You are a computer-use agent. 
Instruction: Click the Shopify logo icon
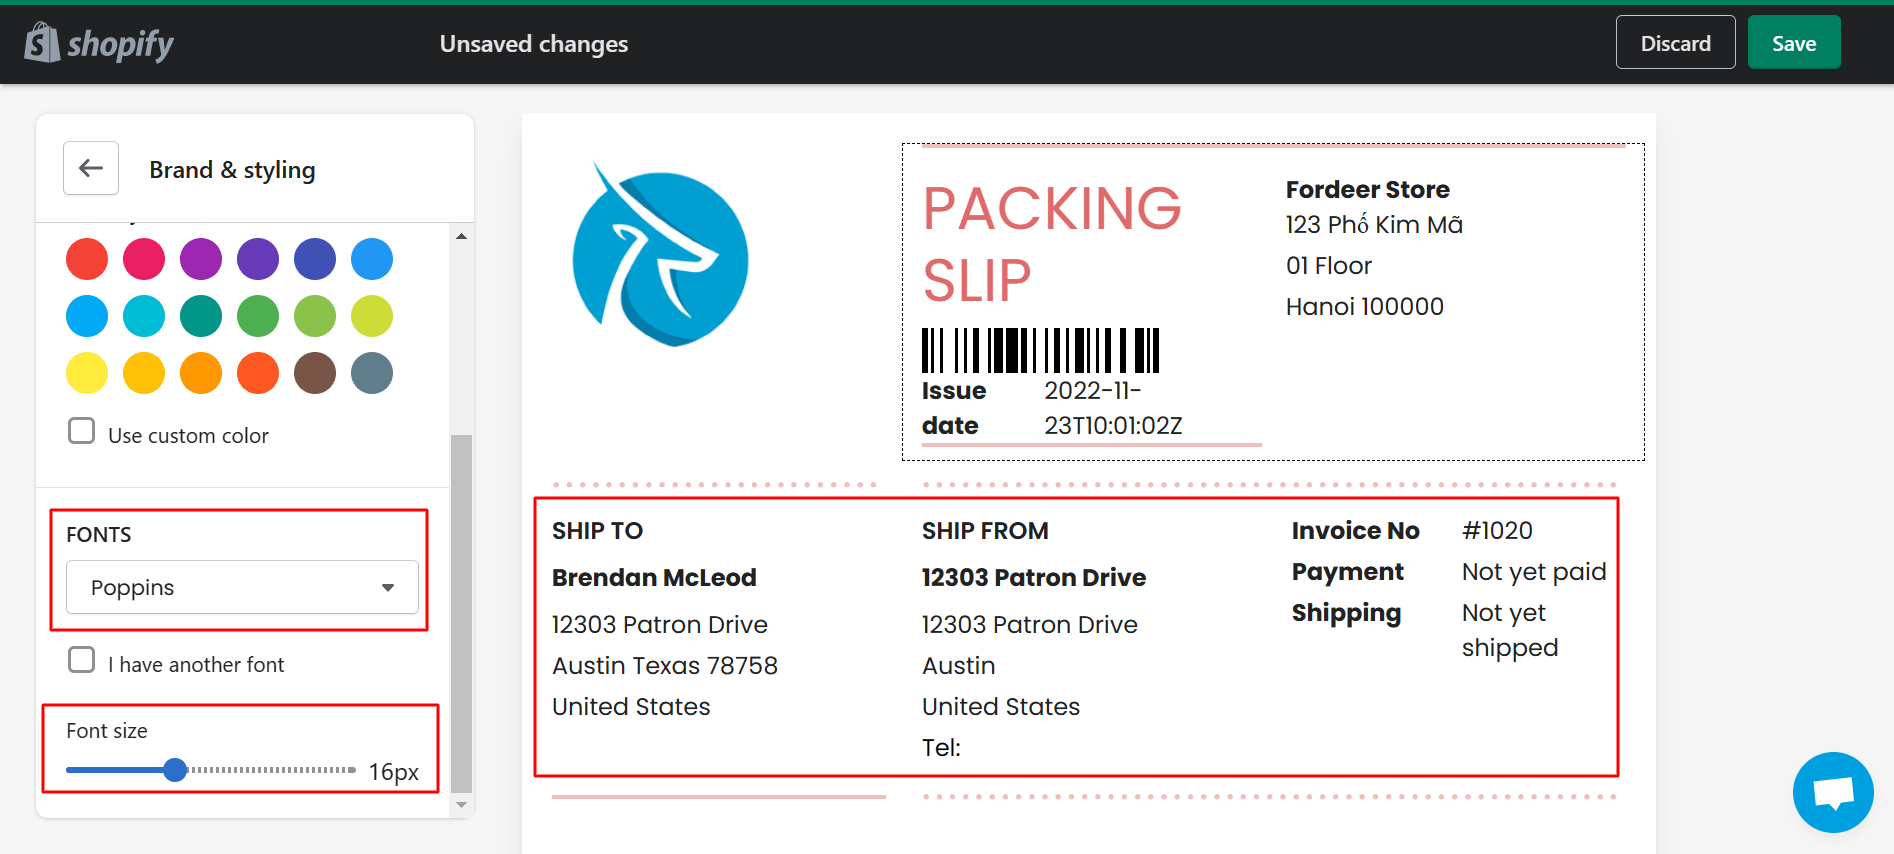click(42, 43)
